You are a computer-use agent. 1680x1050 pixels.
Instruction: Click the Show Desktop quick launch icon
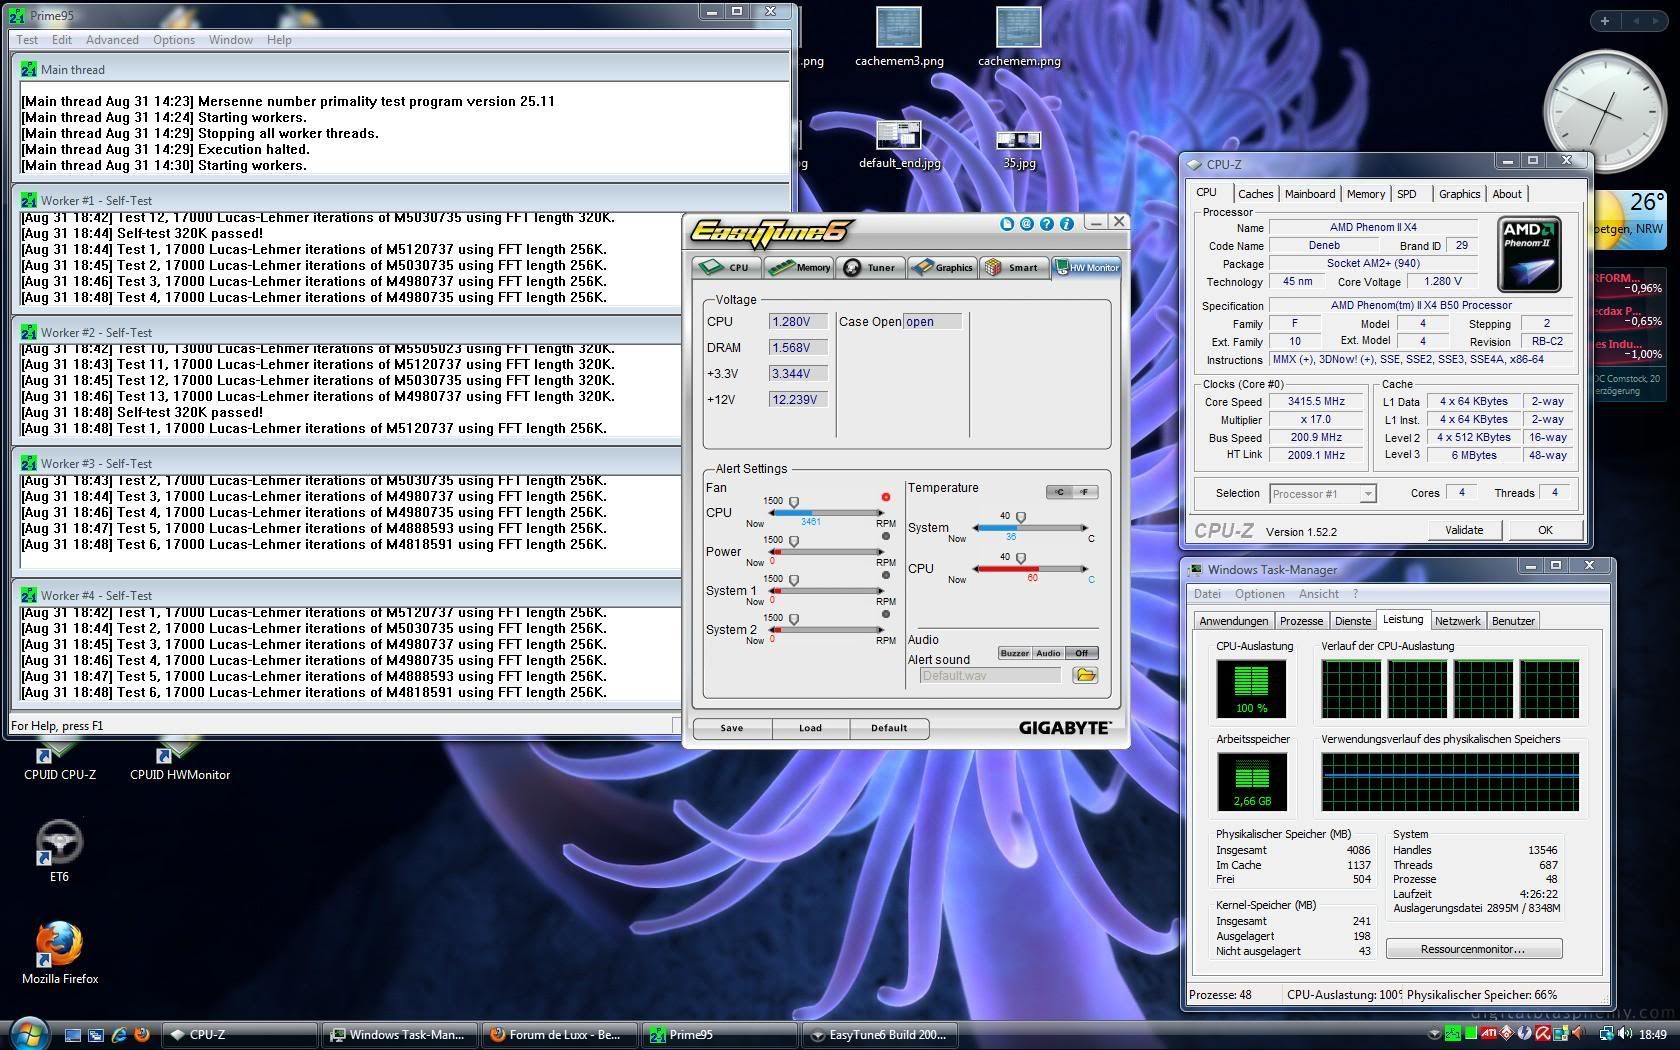coord(73,1034)
